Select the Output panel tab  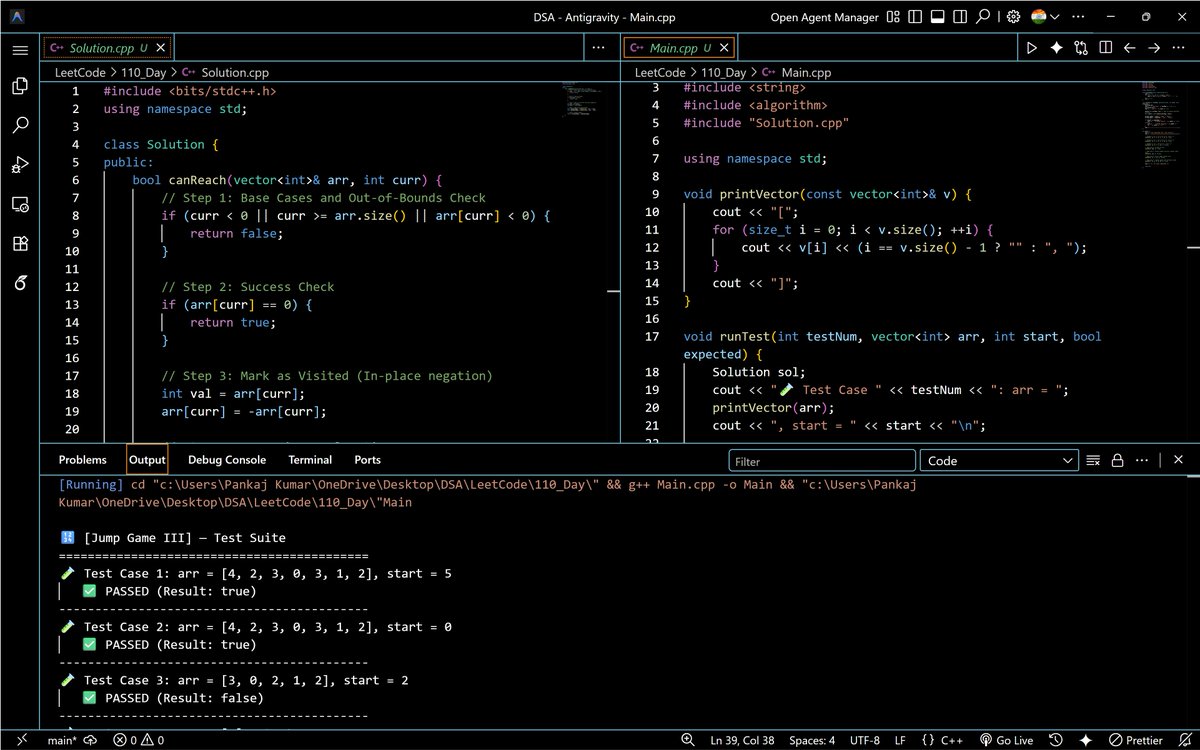147,460
